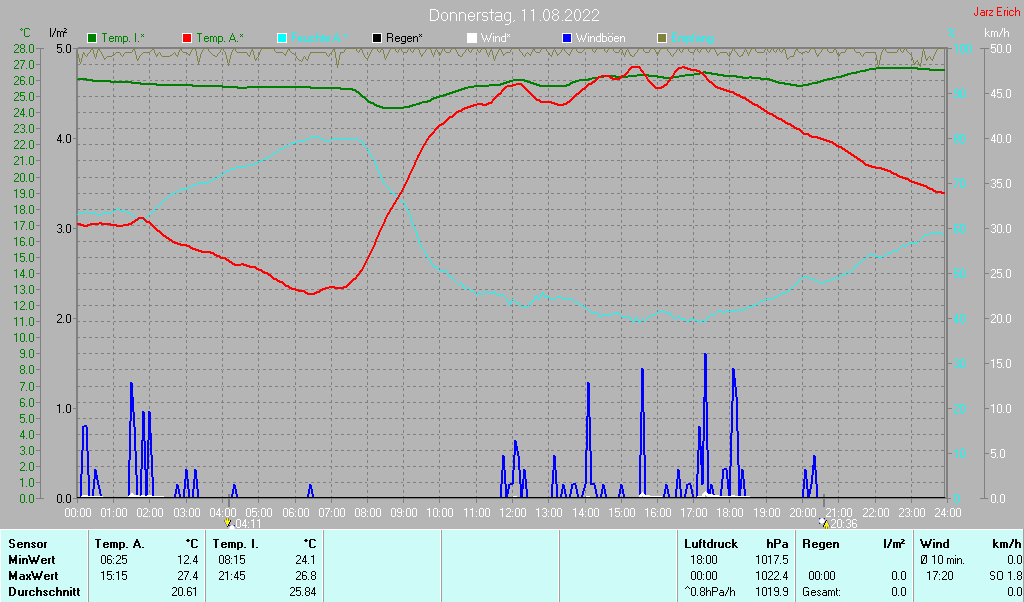Image resolution: width=1024 pixels, height=602 pixels.
Task: Click the blue Windböen legend square
Action: coord(566,38)
